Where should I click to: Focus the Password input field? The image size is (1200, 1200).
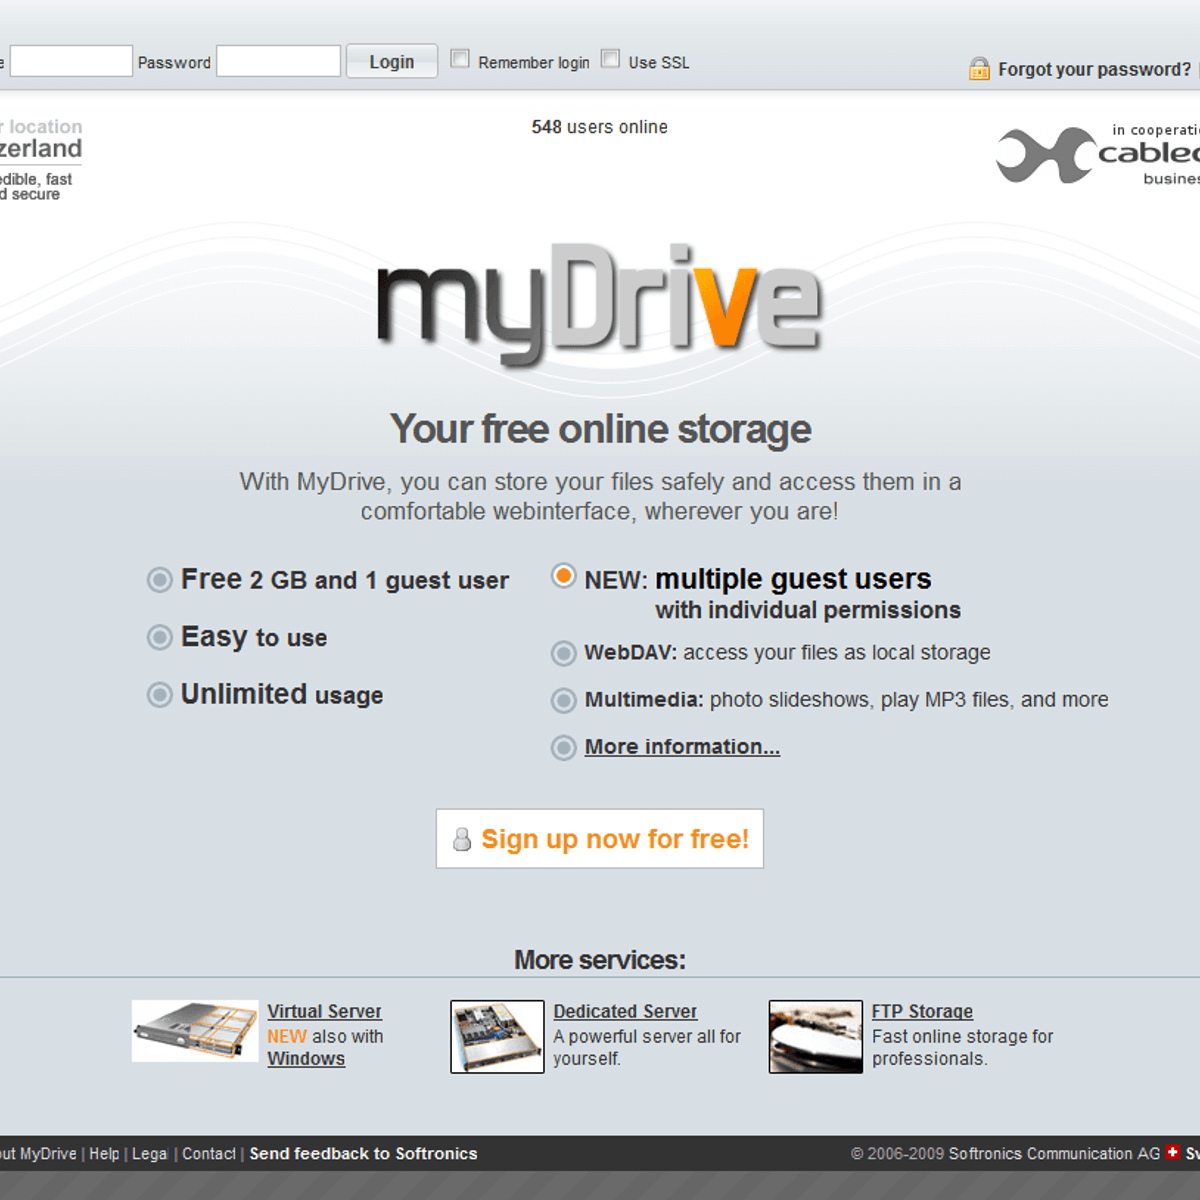(x=279, y=61)
